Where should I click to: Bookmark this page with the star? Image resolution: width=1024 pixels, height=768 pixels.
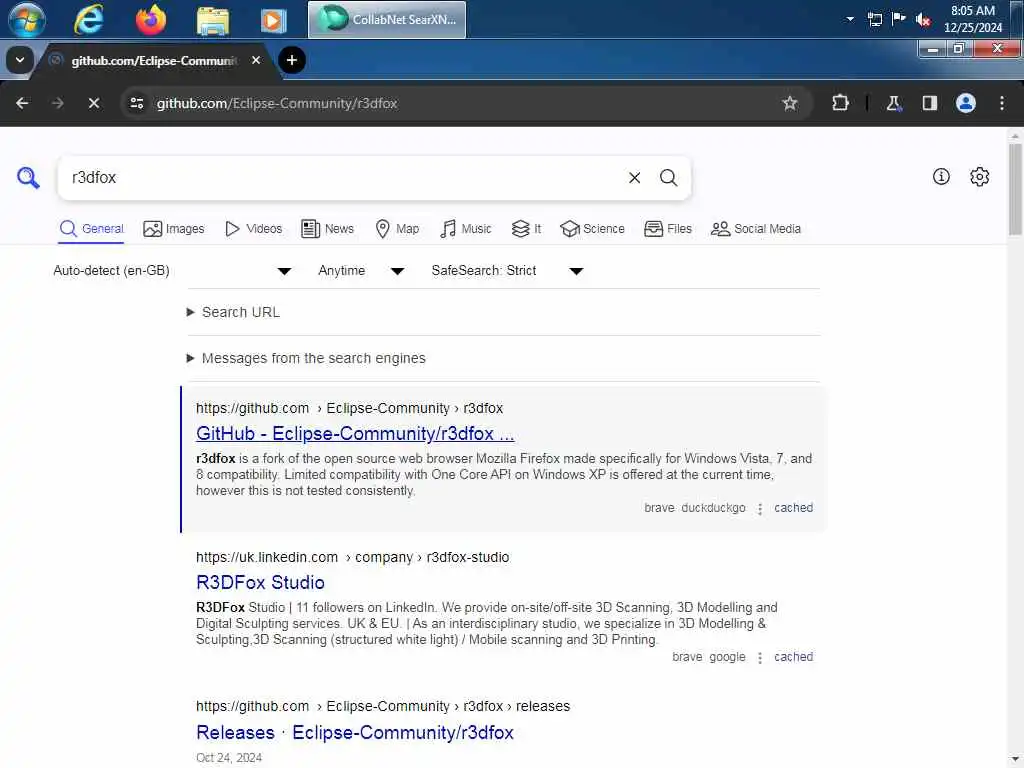790,103
